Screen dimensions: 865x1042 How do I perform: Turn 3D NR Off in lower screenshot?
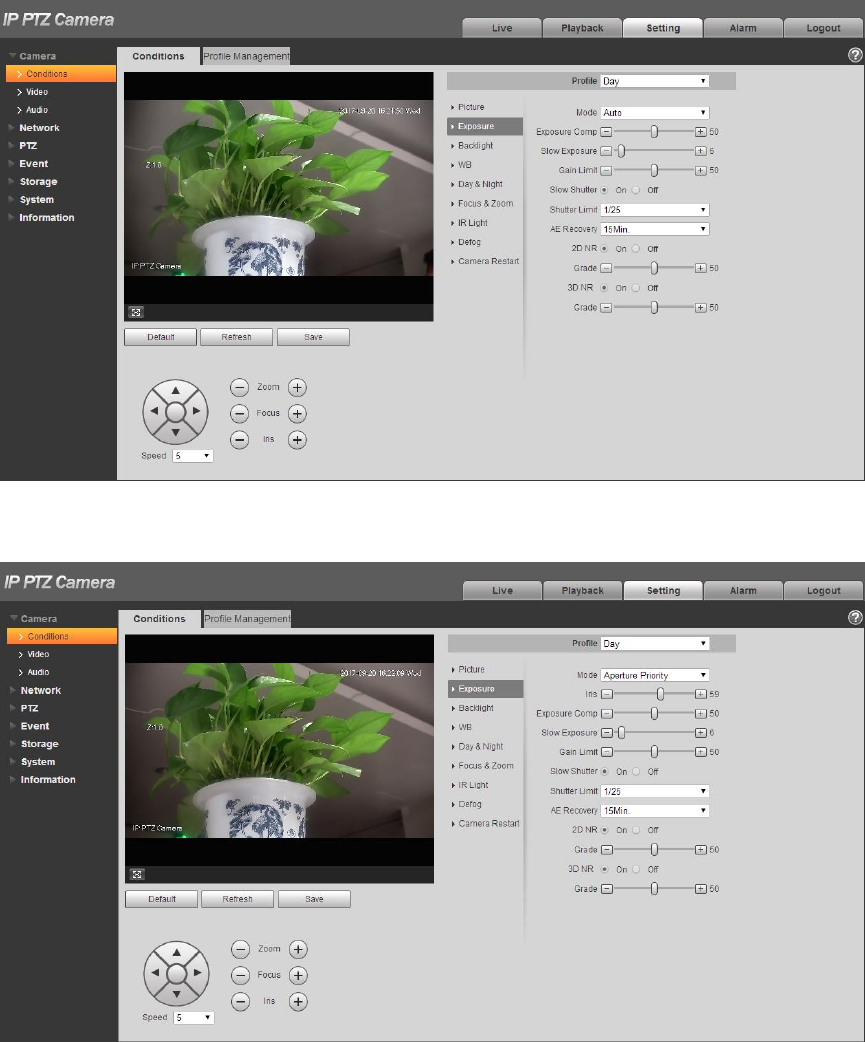pos(636,869)
